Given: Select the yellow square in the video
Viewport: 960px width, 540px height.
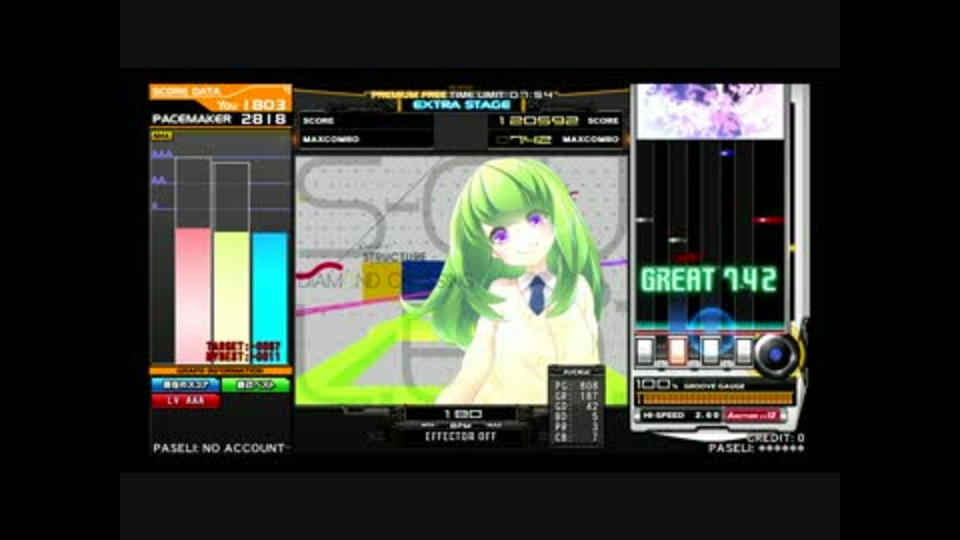Looking at the screenshot, I should tap(381, 280).
